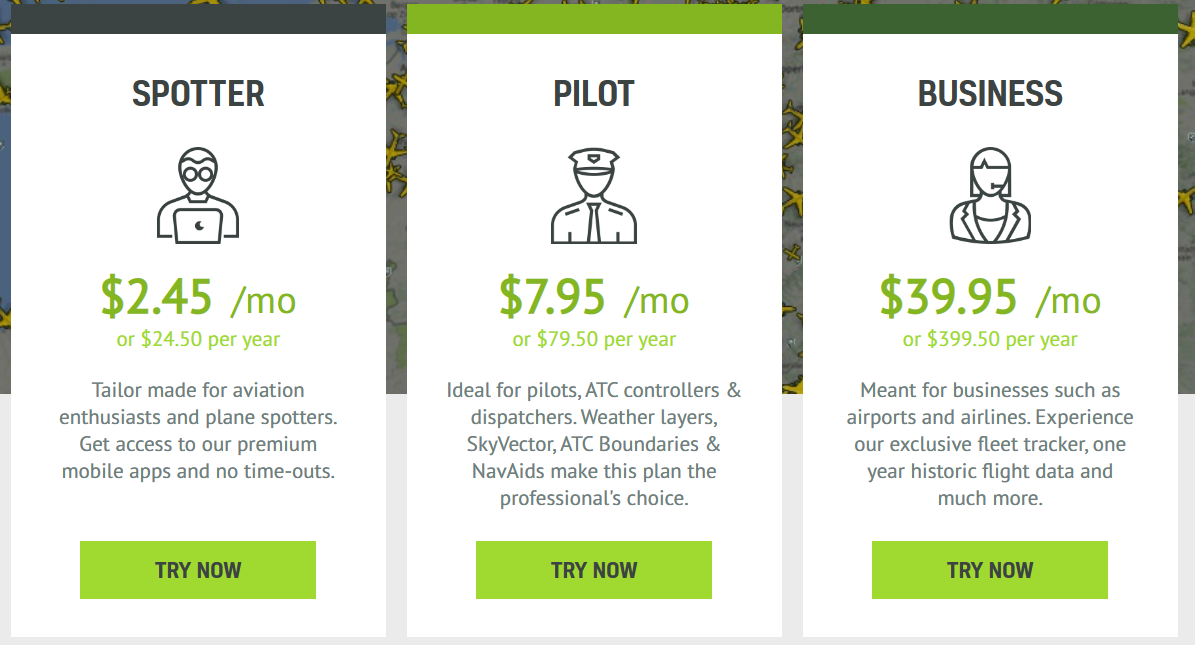Image resolution: width=1195 pixels, height=645 pixels.
Task: Click the Business headset agent icon
Action: point(990,196)
